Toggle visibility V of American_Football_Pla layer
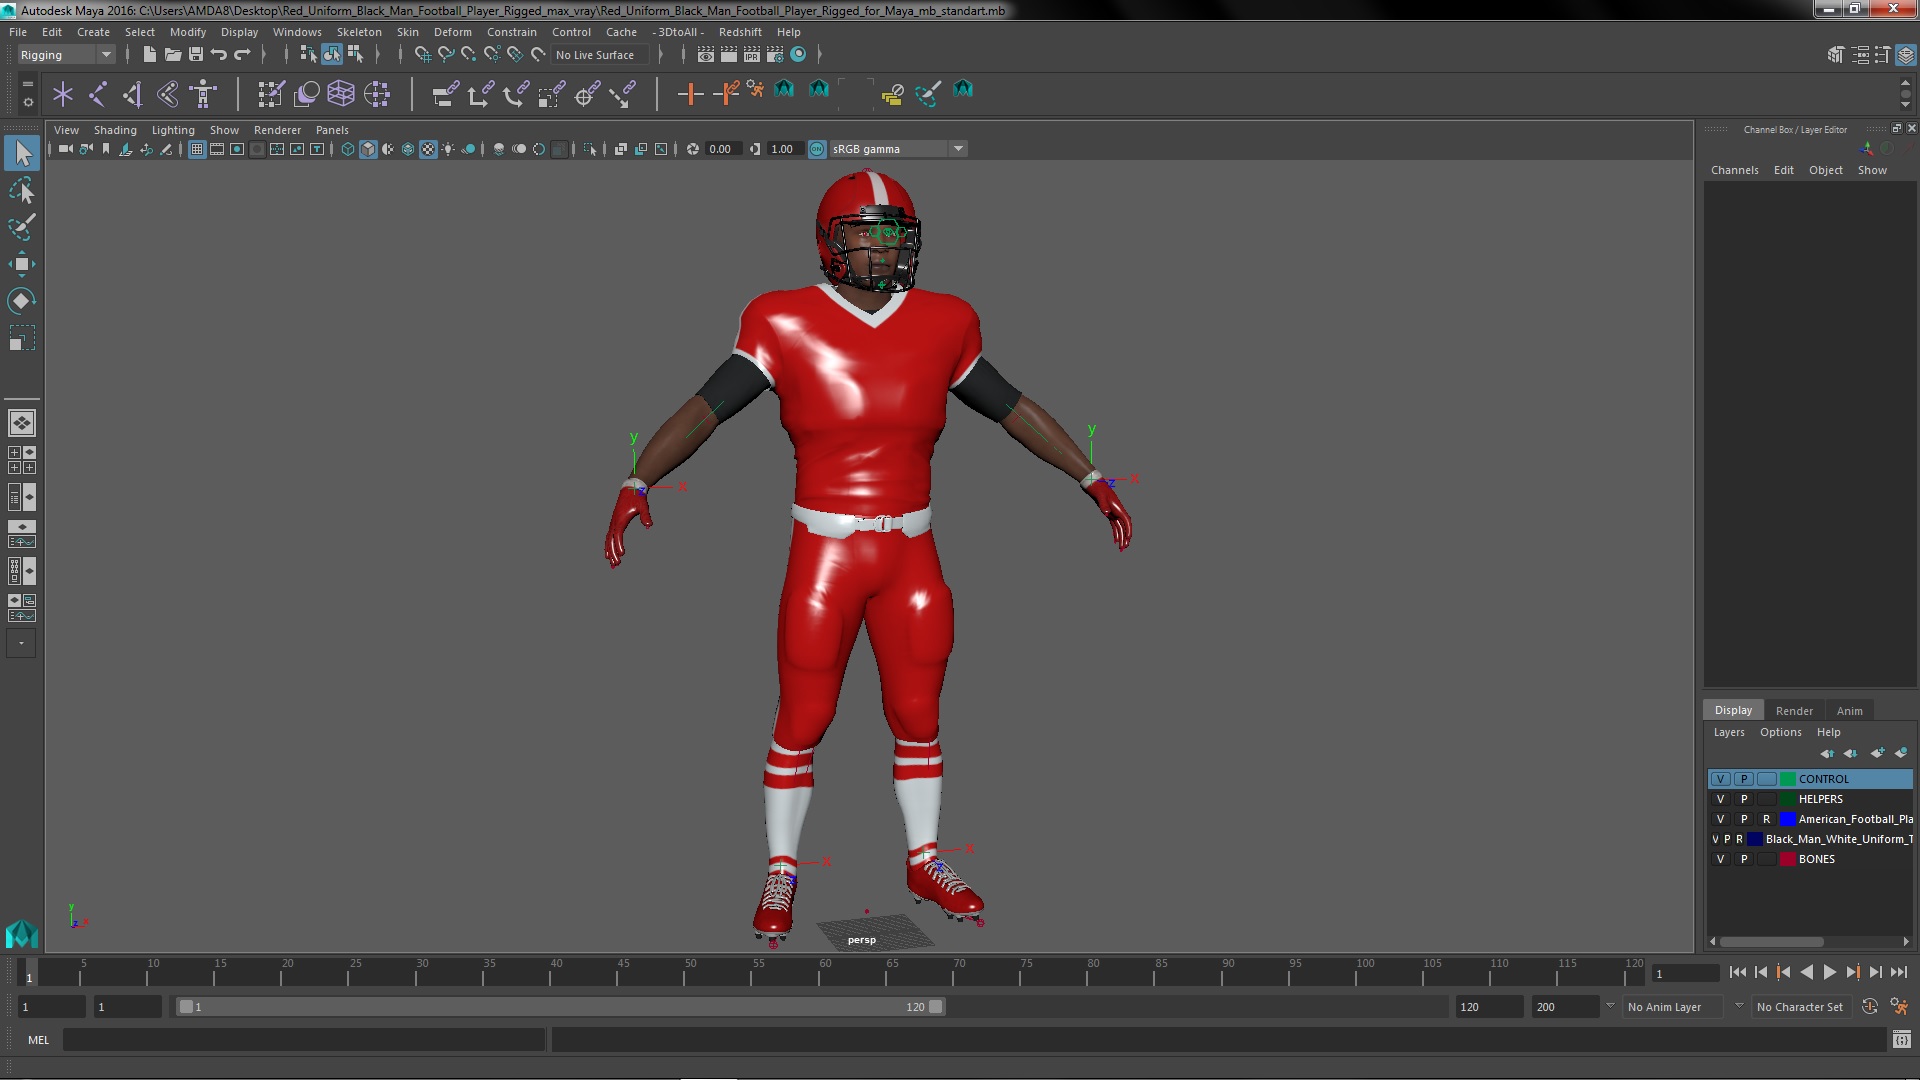The image size is (1920, 1080). (1721, 819)
